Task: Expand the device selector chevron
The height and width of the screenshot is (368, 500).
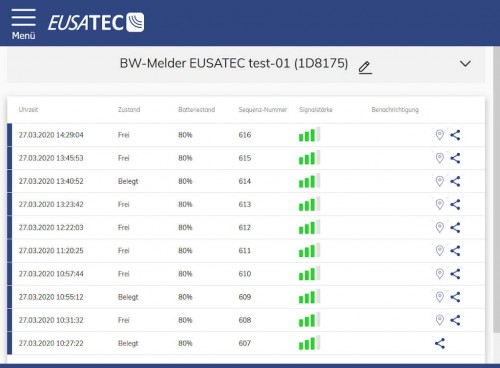Action: click(x=465, y=63)
